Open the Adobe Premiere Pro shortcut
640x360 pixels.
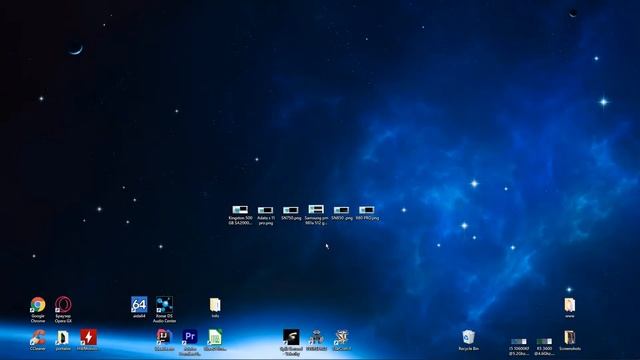(x=190, y=338)
